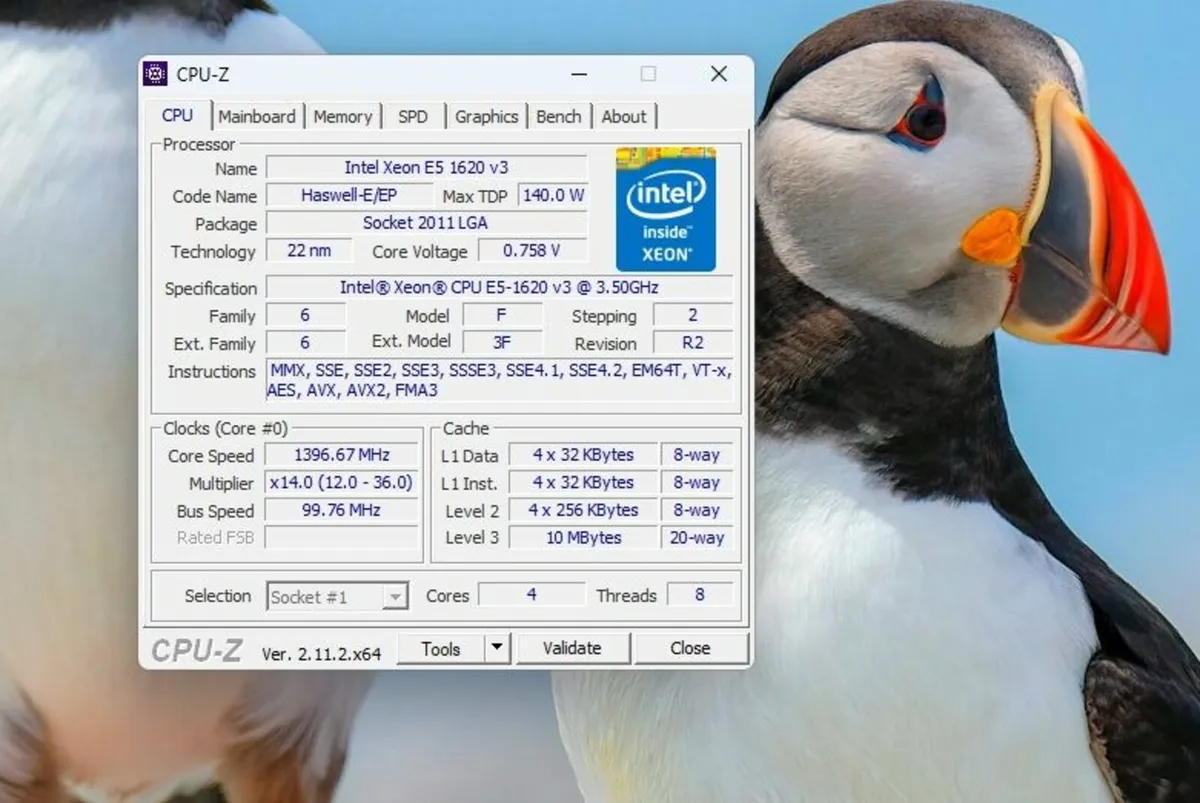
Task: Click the Threads count field
Action: pyautogui.click(x=700, y=595)
